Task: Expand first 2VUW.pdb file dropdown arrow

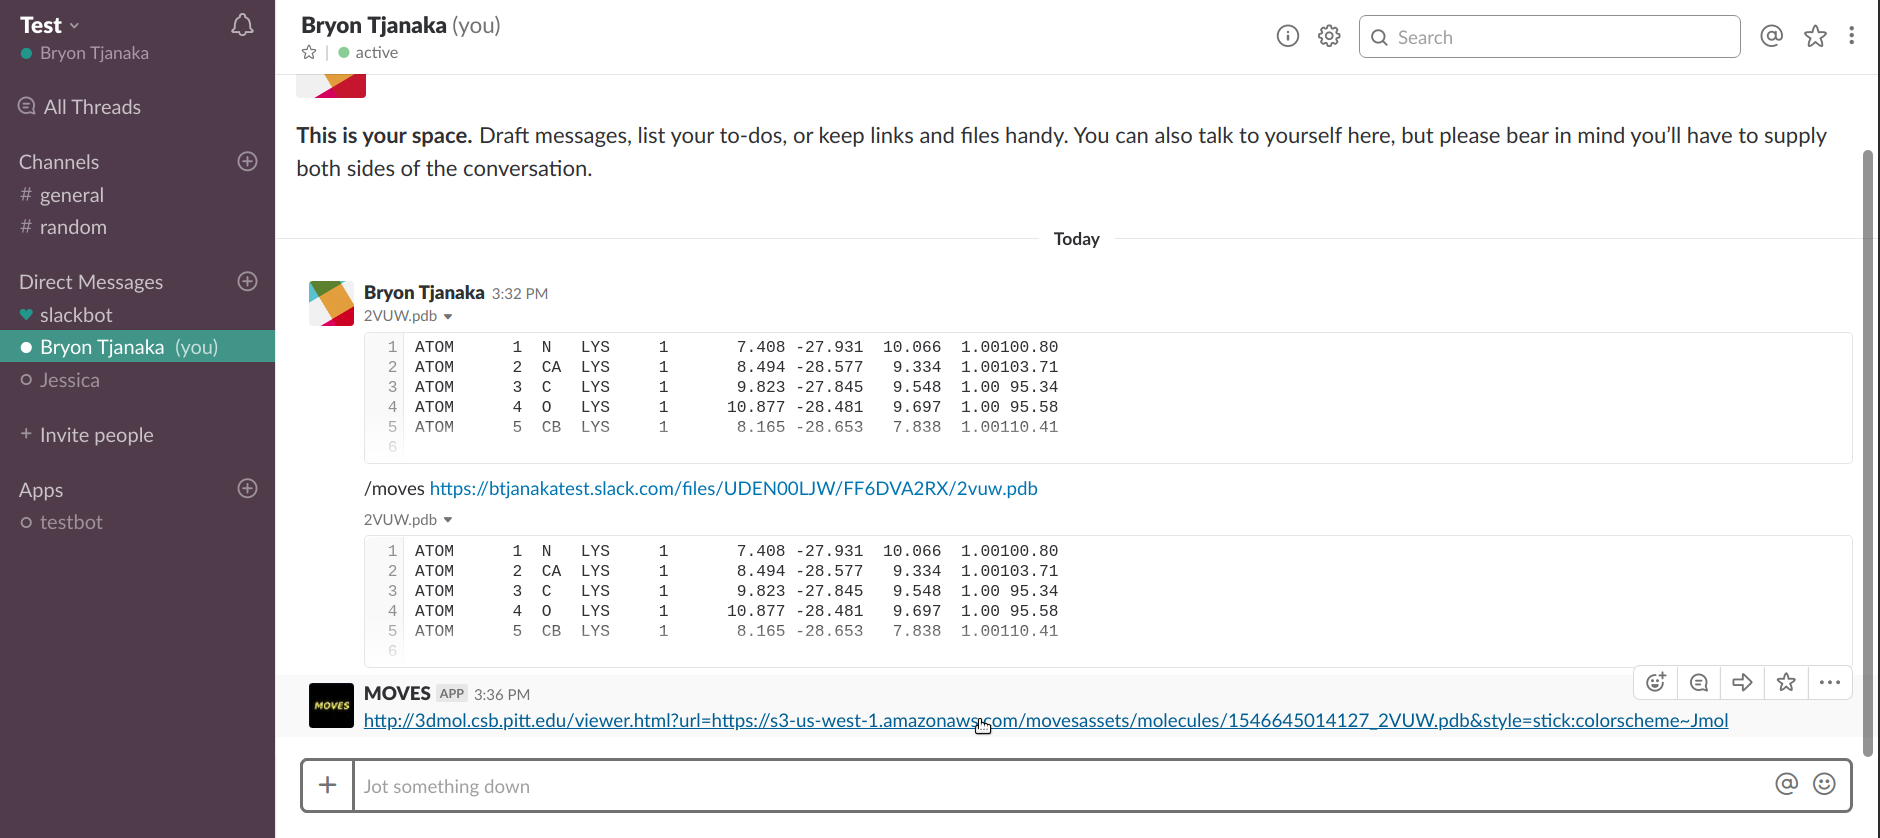Action: click(448, 317)
